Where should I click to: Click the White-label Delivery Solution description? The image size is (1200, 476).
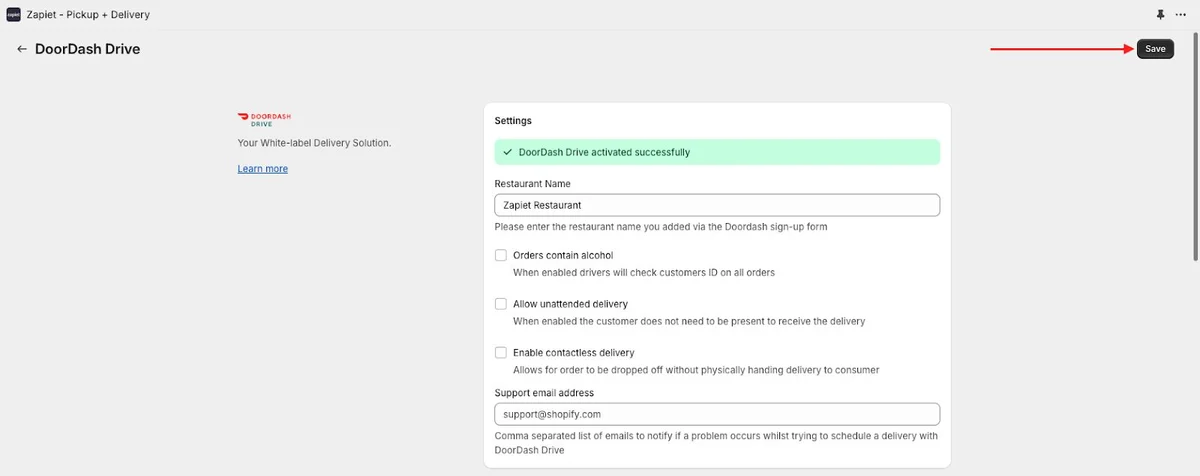(x=314, y=143)
